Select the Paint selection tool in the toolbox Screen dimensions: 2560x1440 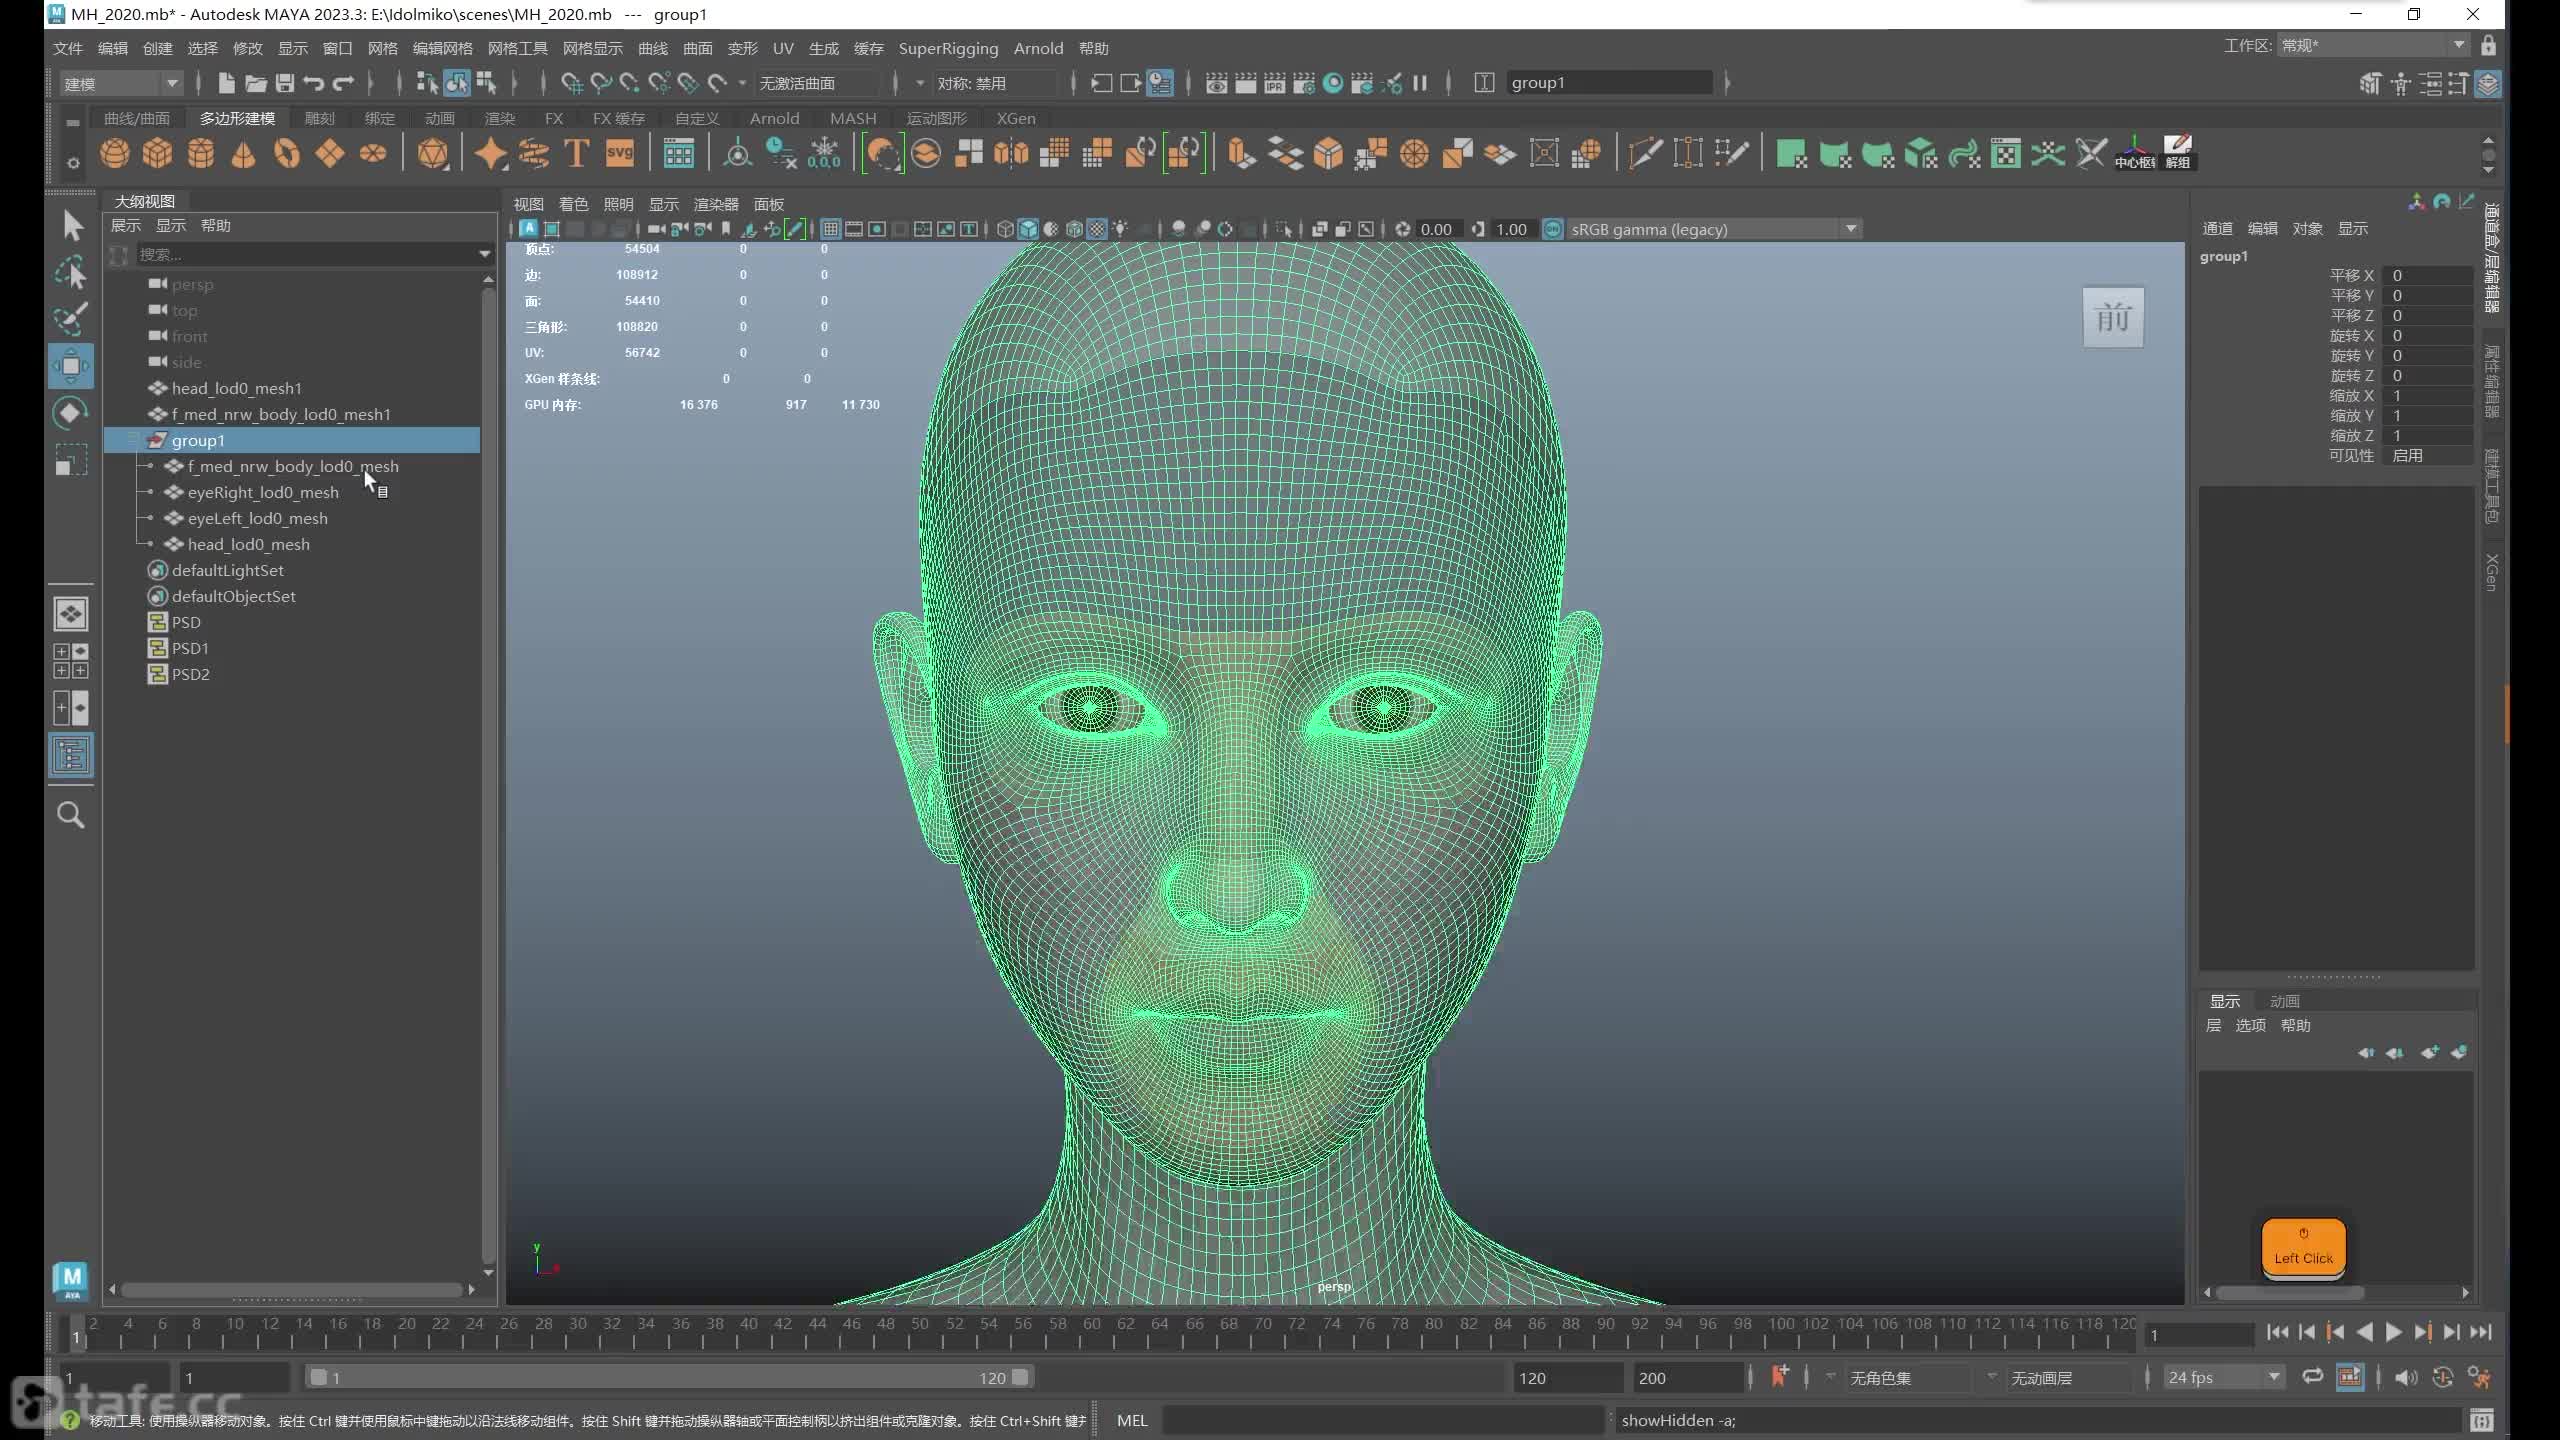[x=71, y=318]
